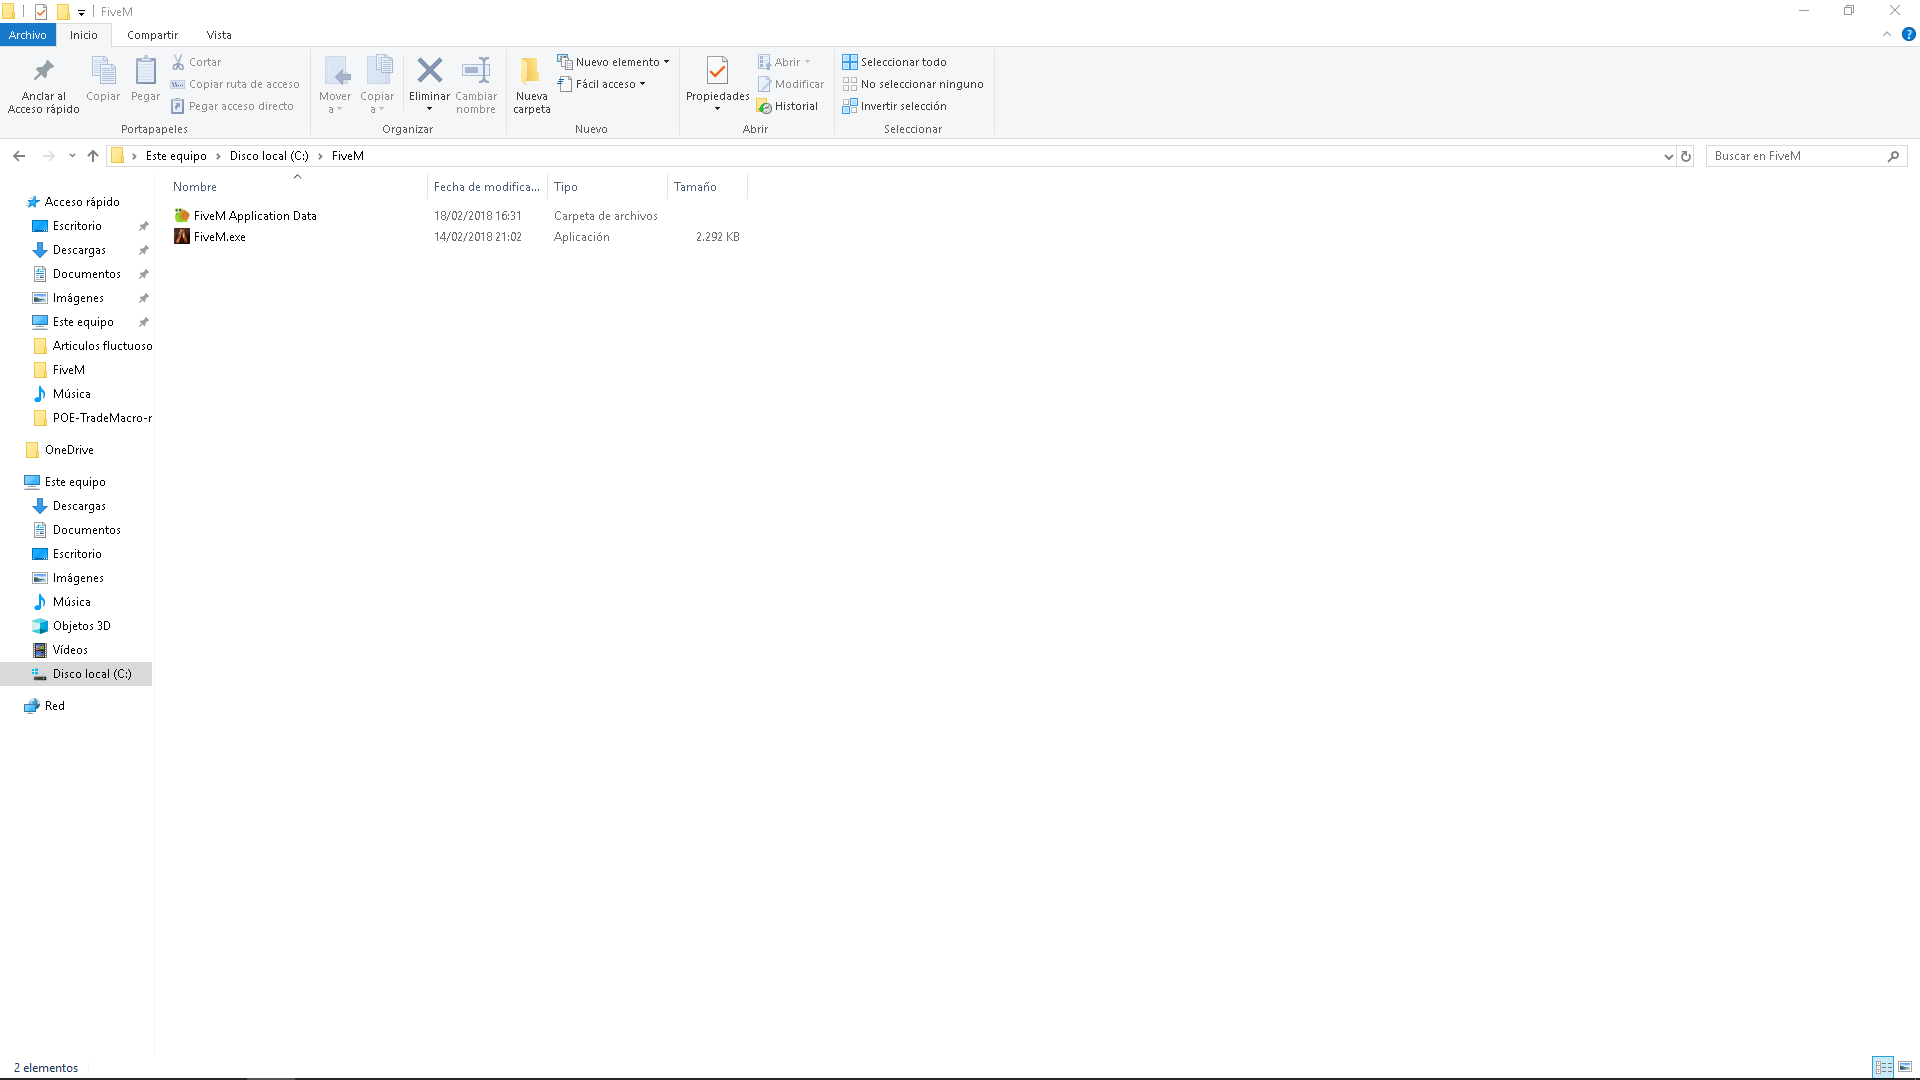Open Propiedades from the ribbon
The height and width of the screenshot is (1080, 1920).
(x=717, y=71)
